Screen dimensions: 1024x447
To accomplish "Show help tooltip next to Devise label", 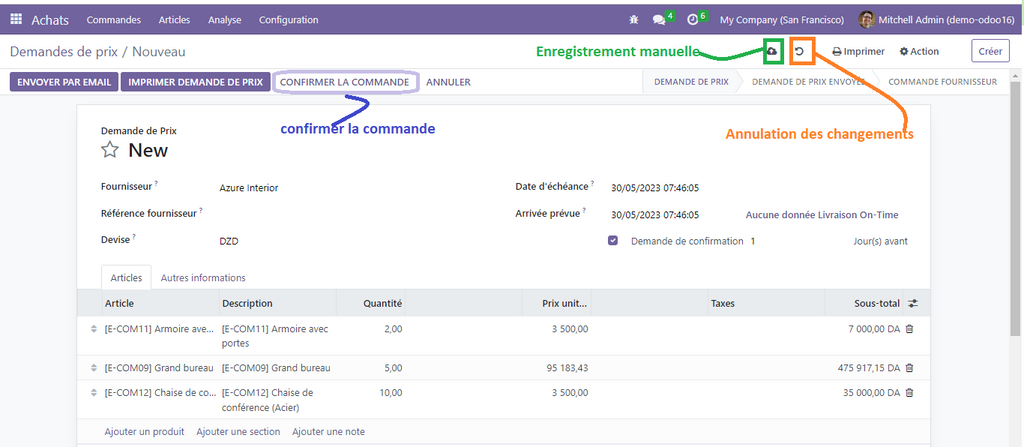I will (x=134, y=237).
